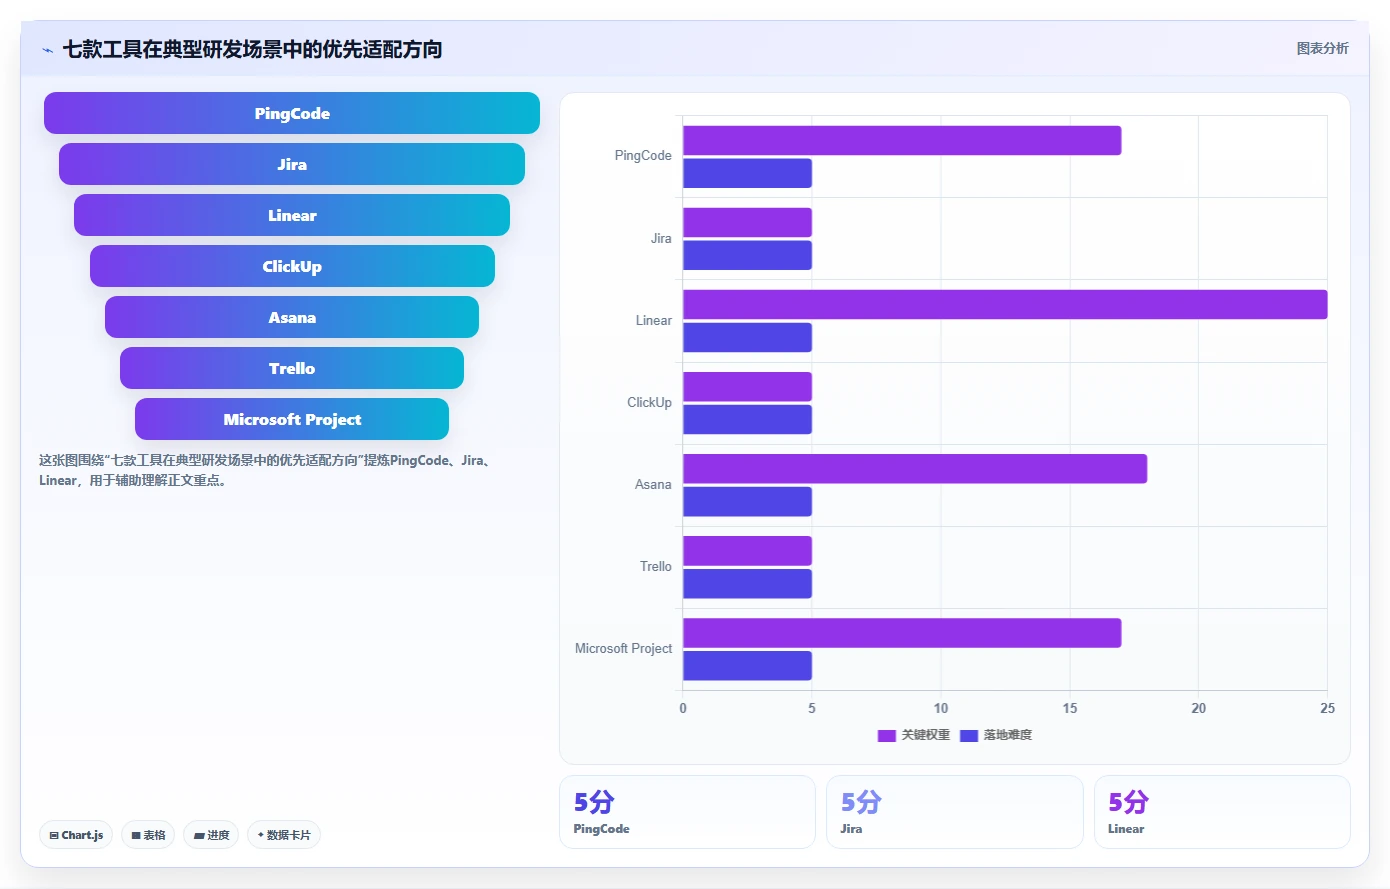
Task: Click Trello's blue 落地难度 bar
Action: [x=747, y=583]
